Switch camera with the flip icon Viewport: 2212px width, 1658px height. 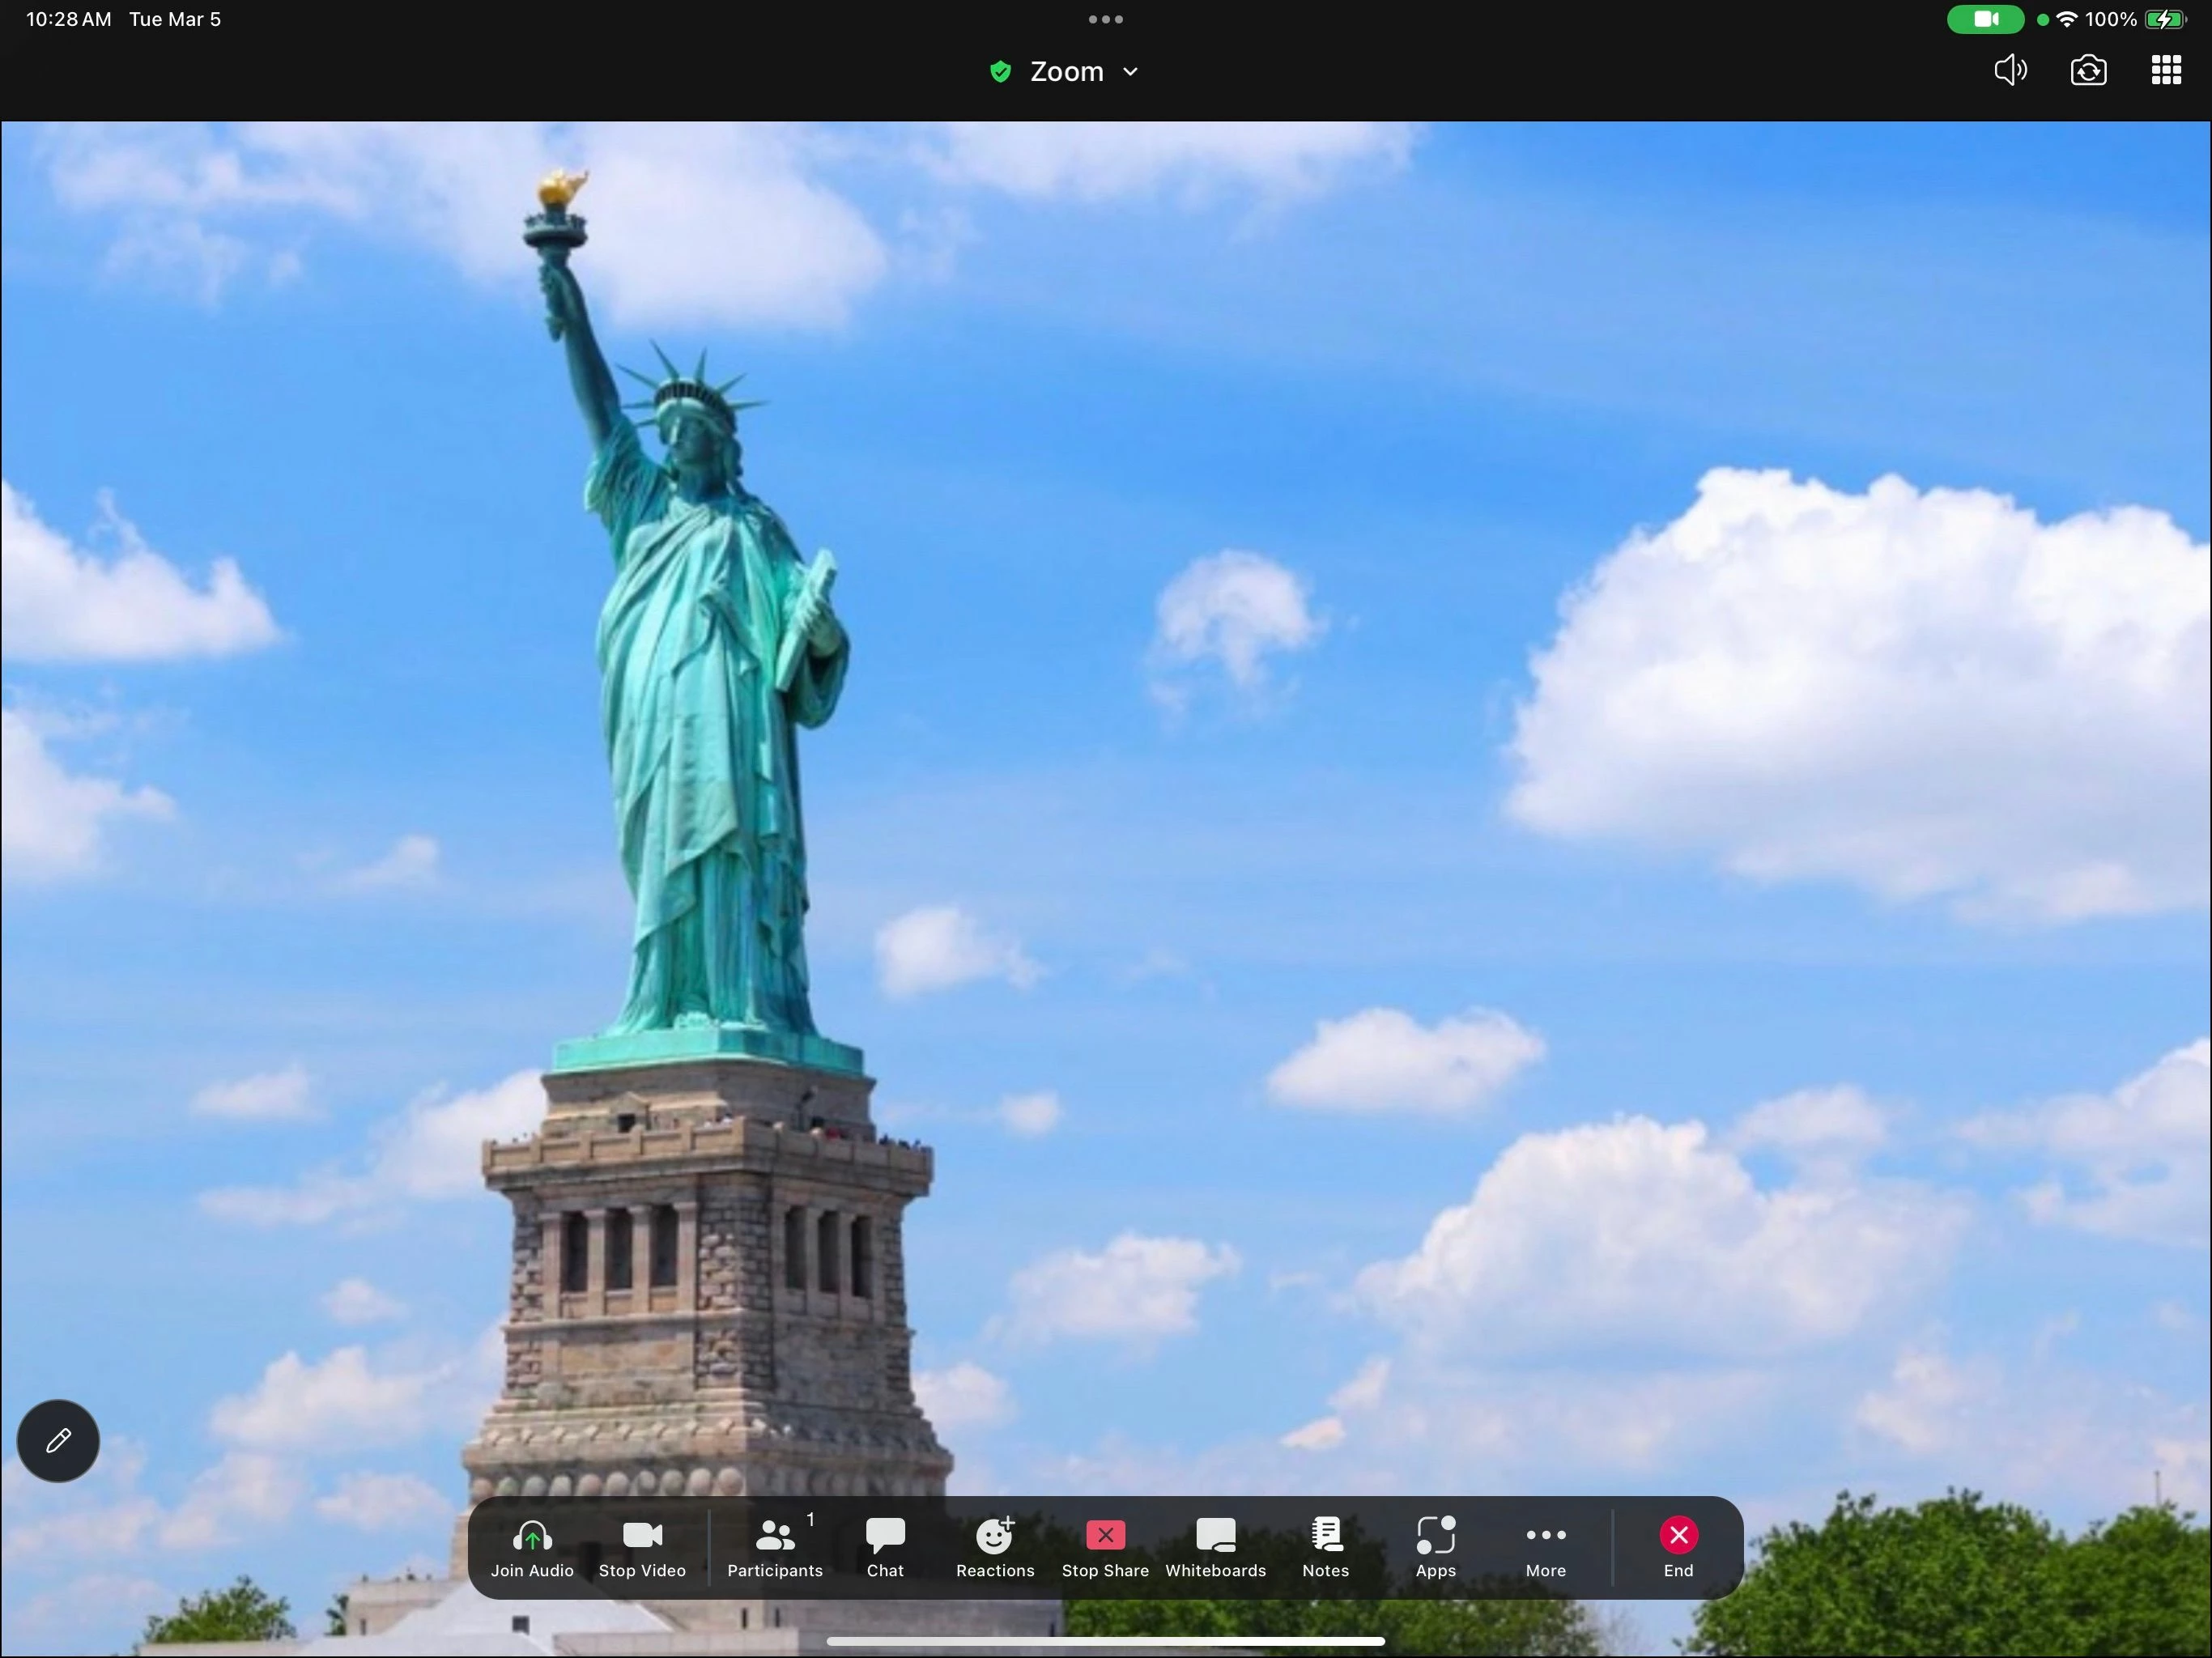[x=2088, y=70]
